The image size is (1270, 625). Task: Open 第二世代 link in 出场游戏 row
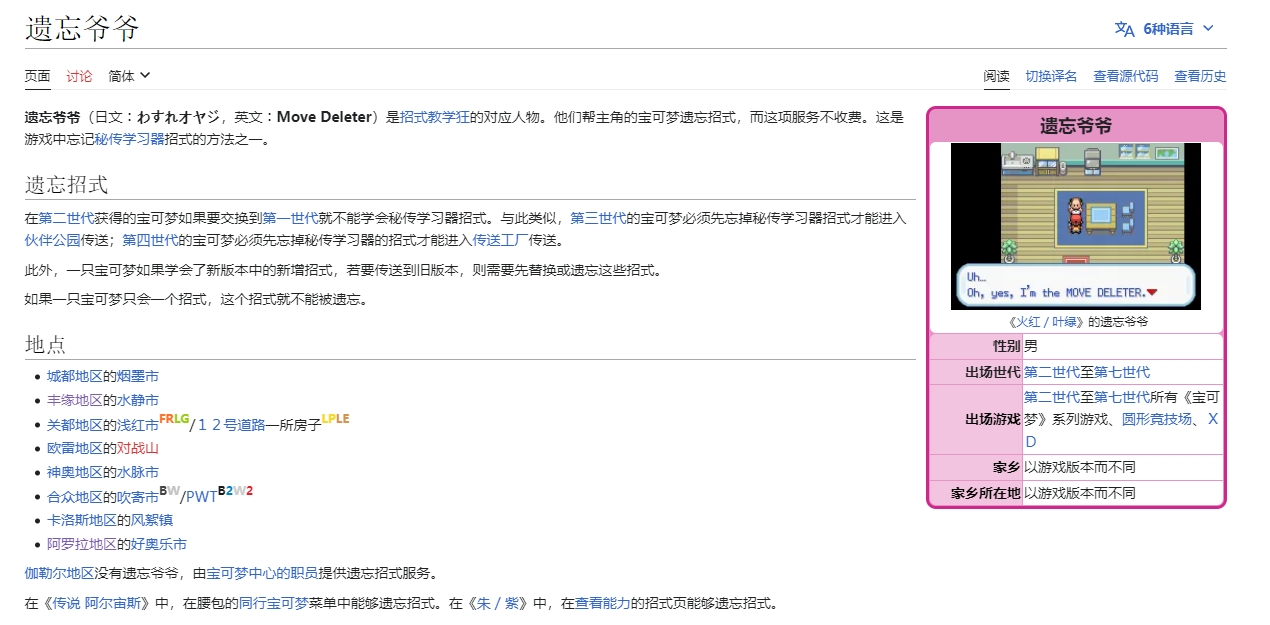click(1052, 396)
